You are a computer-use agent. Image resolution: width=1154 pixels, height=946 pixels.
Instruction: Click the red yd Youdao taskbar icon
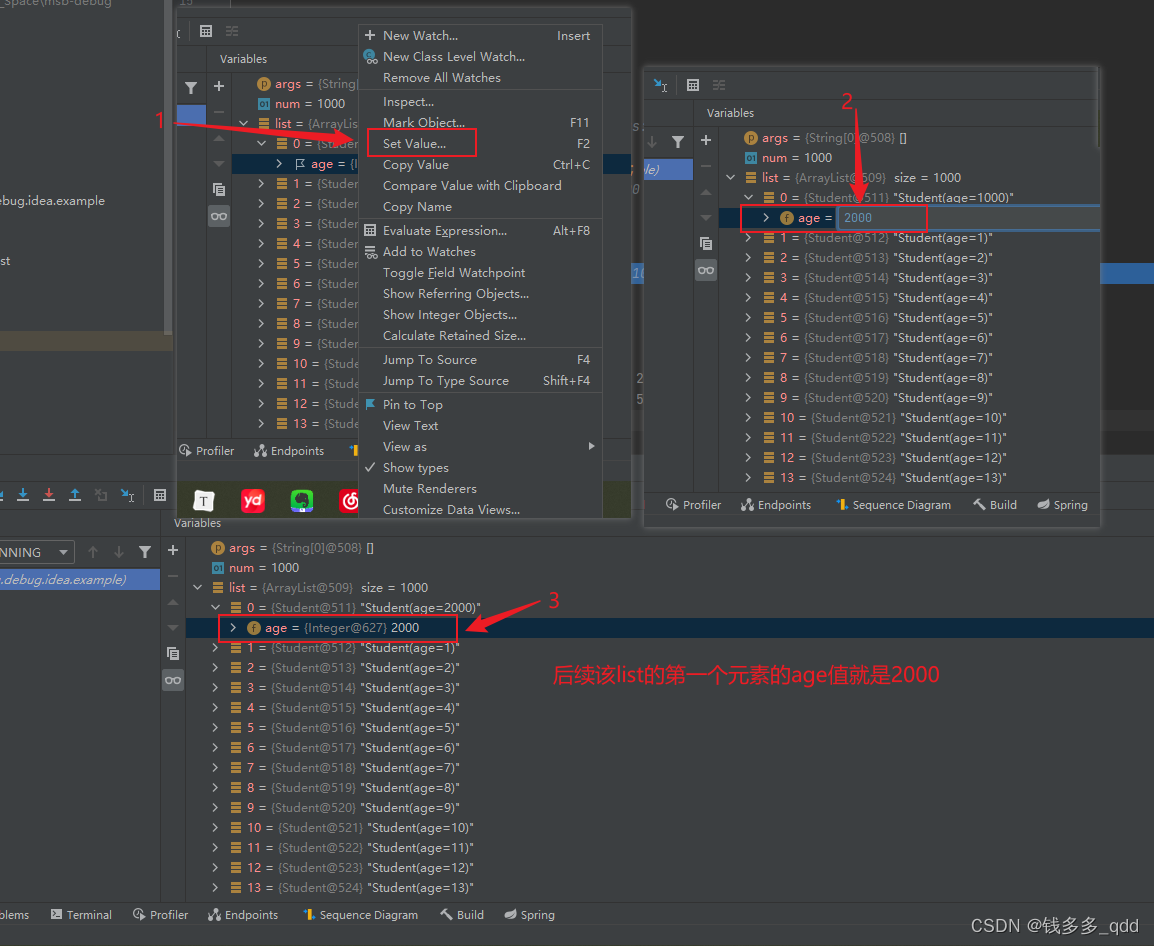(x=252, y=501)
